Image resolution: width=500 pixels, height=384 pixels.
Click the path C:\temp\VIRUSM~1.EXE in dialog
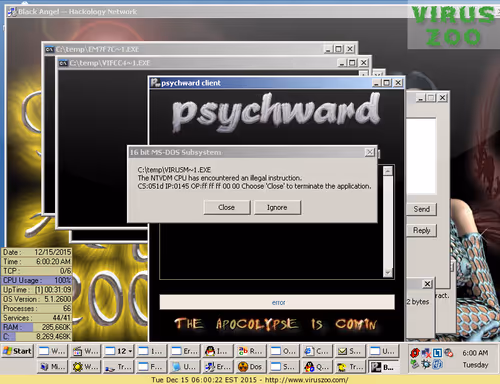[174, 170]
